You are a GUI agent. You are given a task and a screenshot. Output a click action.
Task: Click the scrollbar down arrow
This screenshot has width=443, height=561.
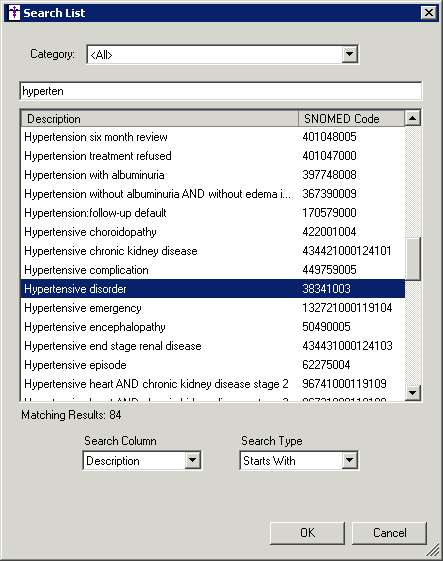coord(413,392)
